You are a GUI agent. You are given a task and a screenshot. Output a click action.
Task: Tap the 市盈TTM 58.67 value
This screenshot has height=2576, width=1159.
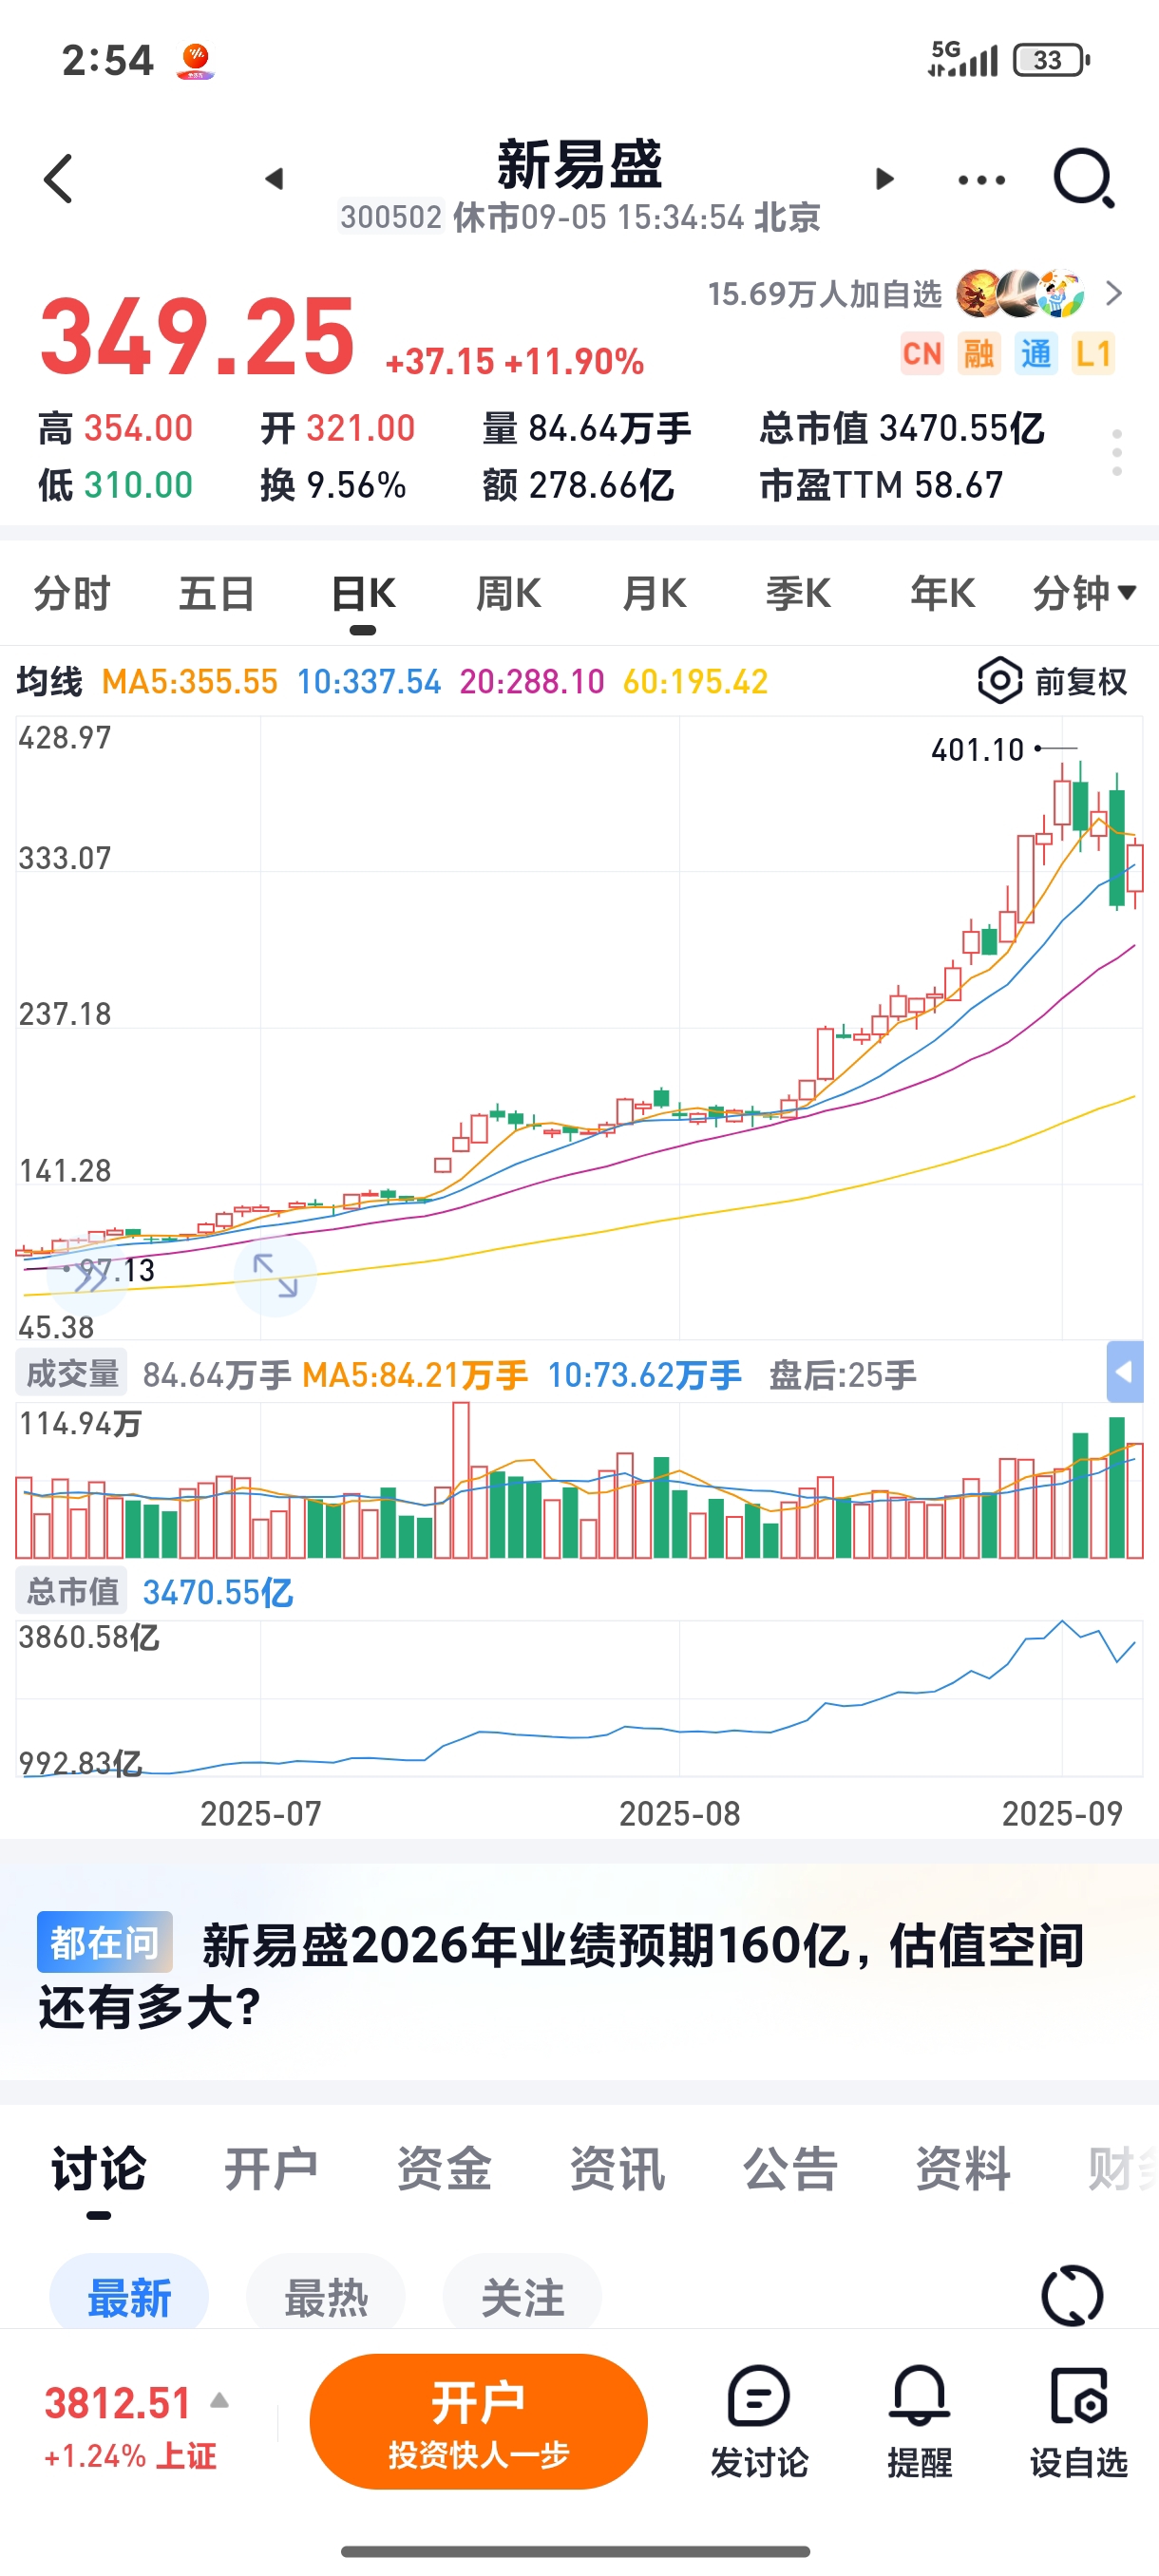click(881, 485)
